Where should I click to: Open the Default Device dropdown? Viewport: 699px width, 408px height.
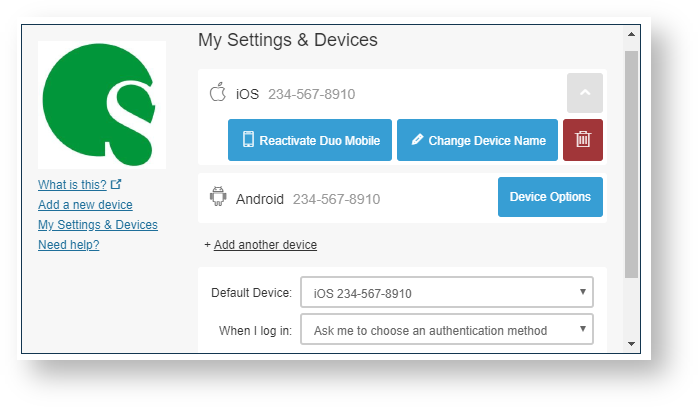pyautogui.click(x=447, y=293)
